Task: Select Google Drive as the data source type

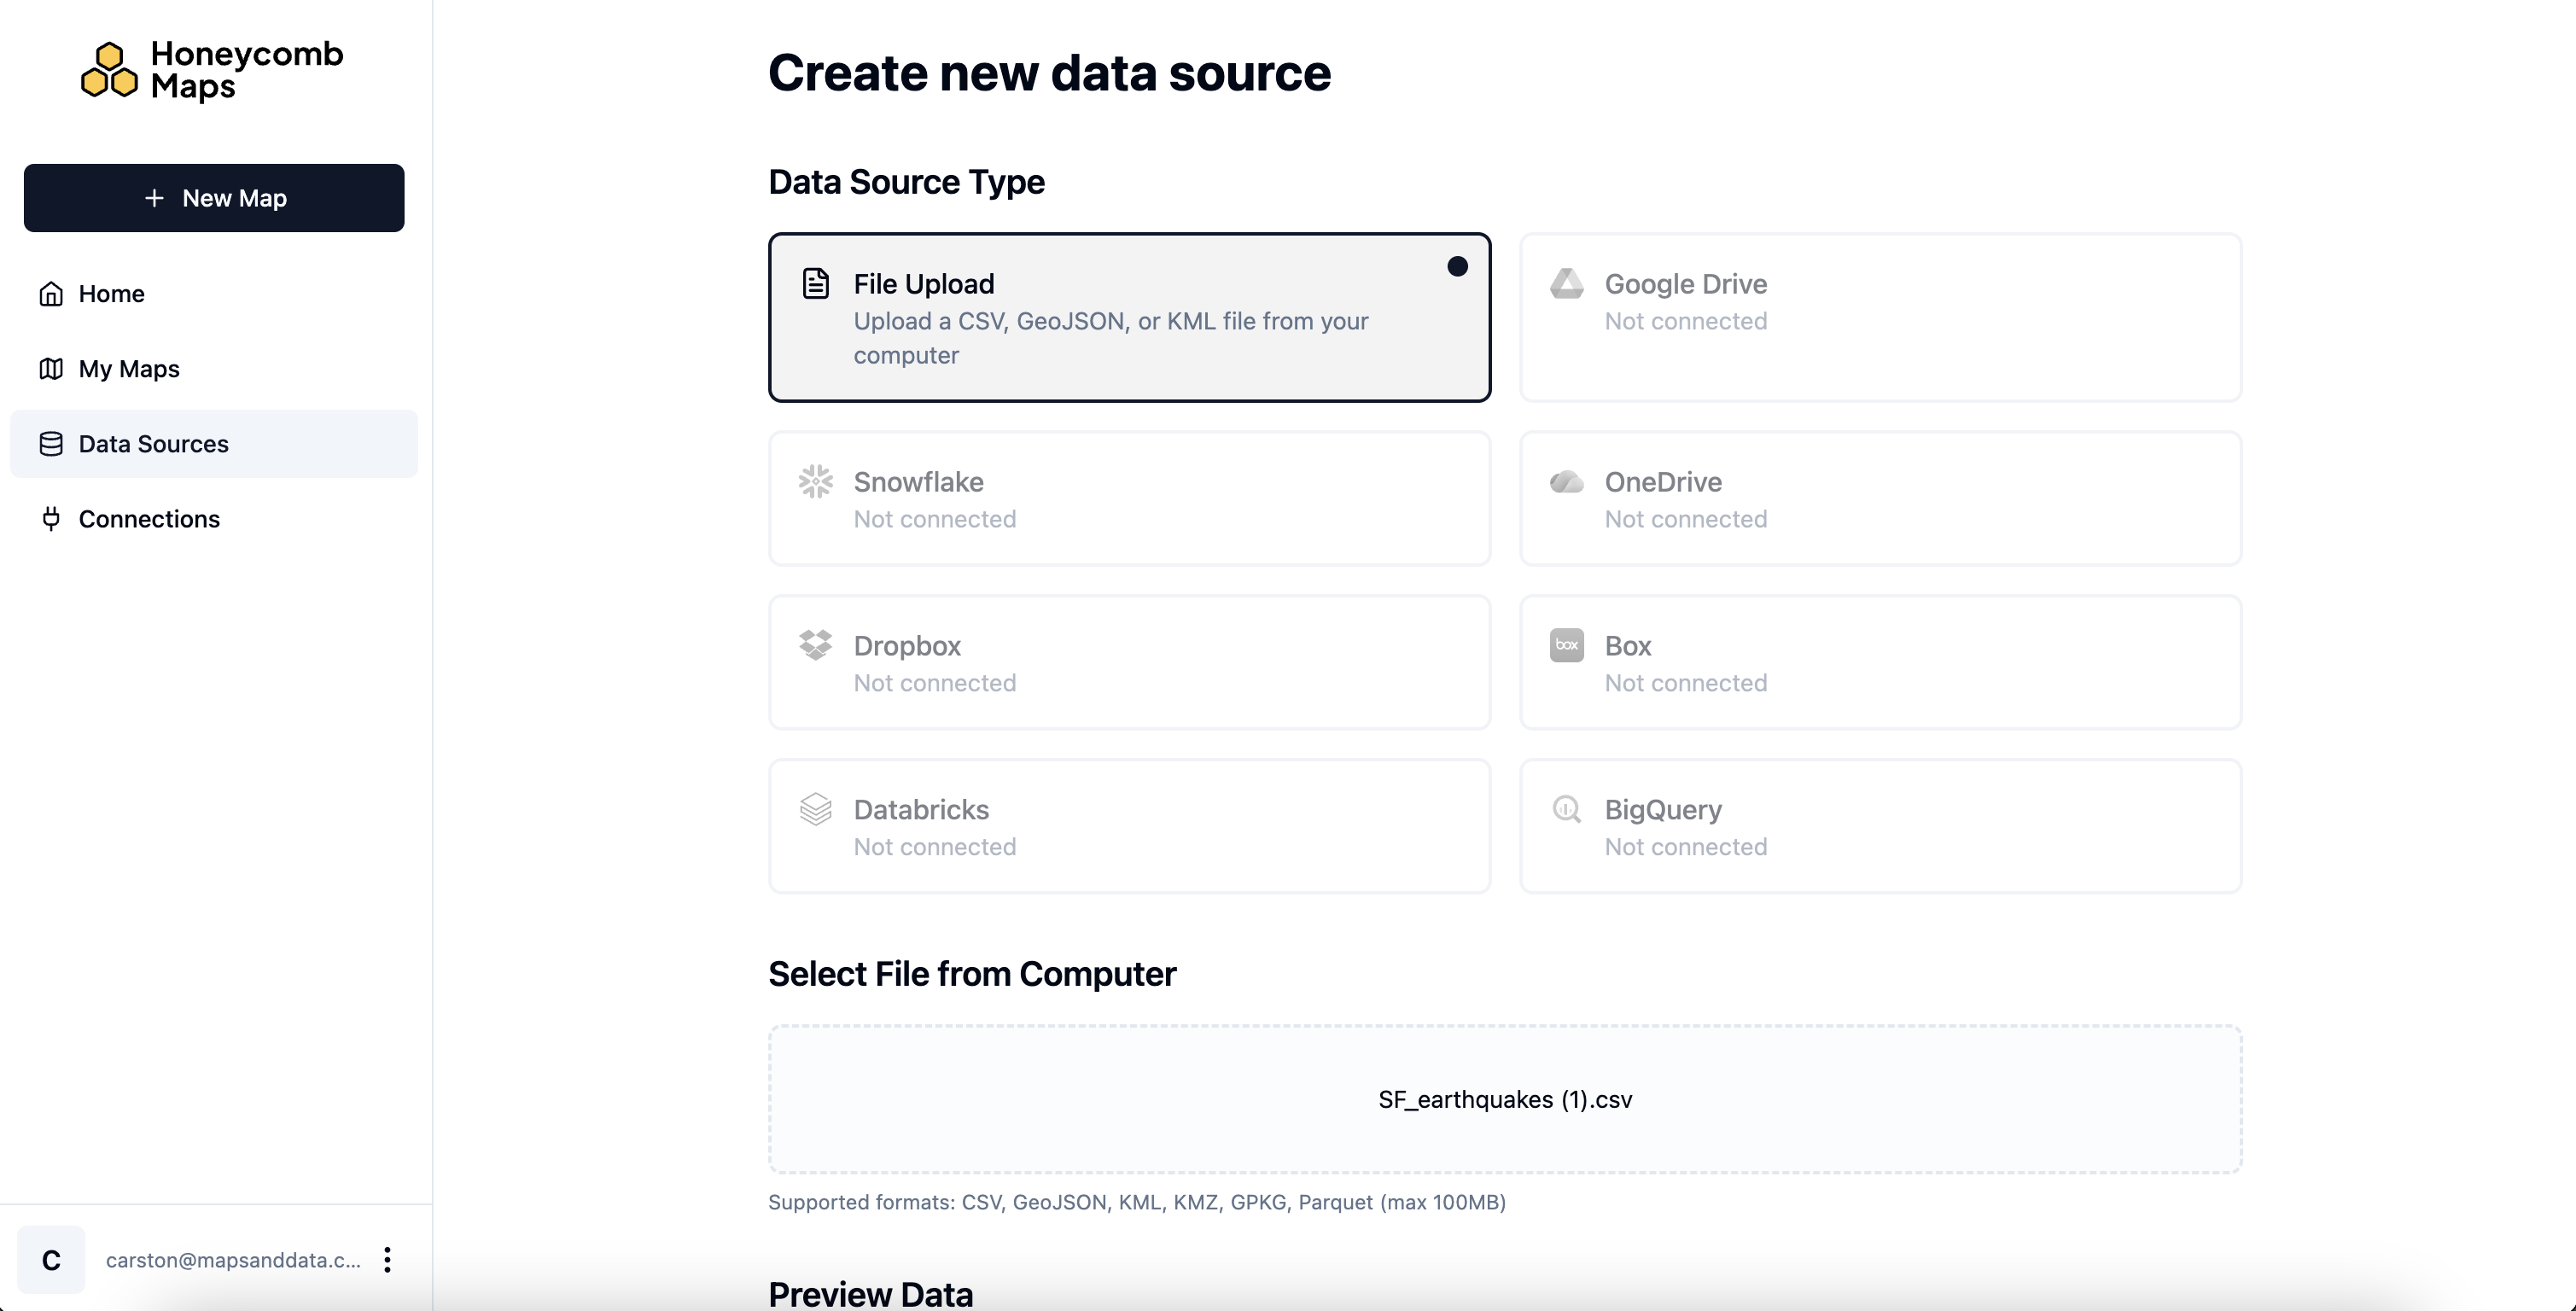Action: pyautogui.click(x=1881, y=317)
